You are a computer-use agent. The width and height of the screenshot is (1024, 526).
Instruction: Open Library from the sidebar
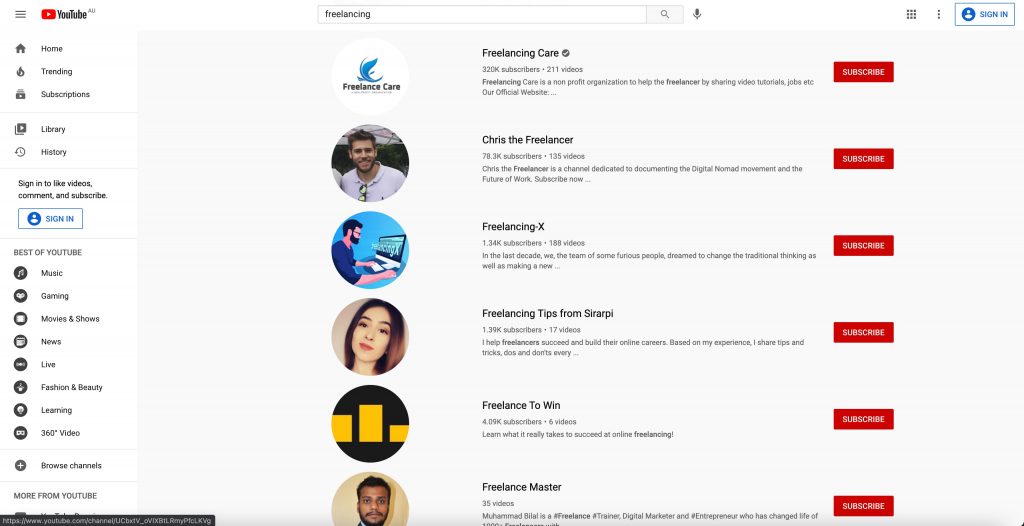(x=69, y=129)
